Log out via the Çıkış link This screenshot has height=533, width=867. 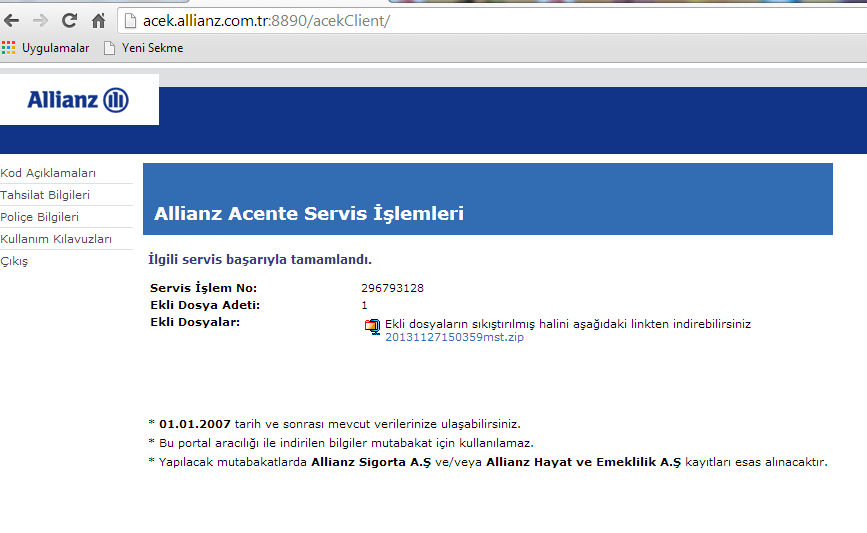[x=14, y=261]
